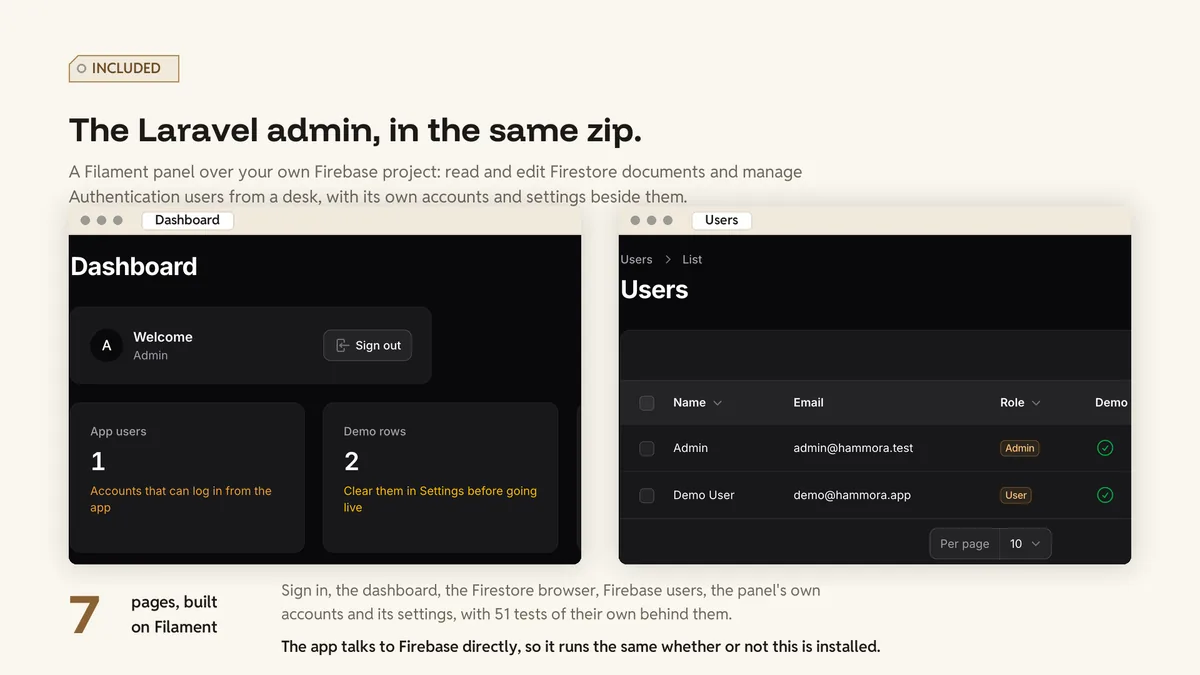Check the Demo User row checkbox
The height and width of the screenshot is (675, 1200).
(647, 495)
